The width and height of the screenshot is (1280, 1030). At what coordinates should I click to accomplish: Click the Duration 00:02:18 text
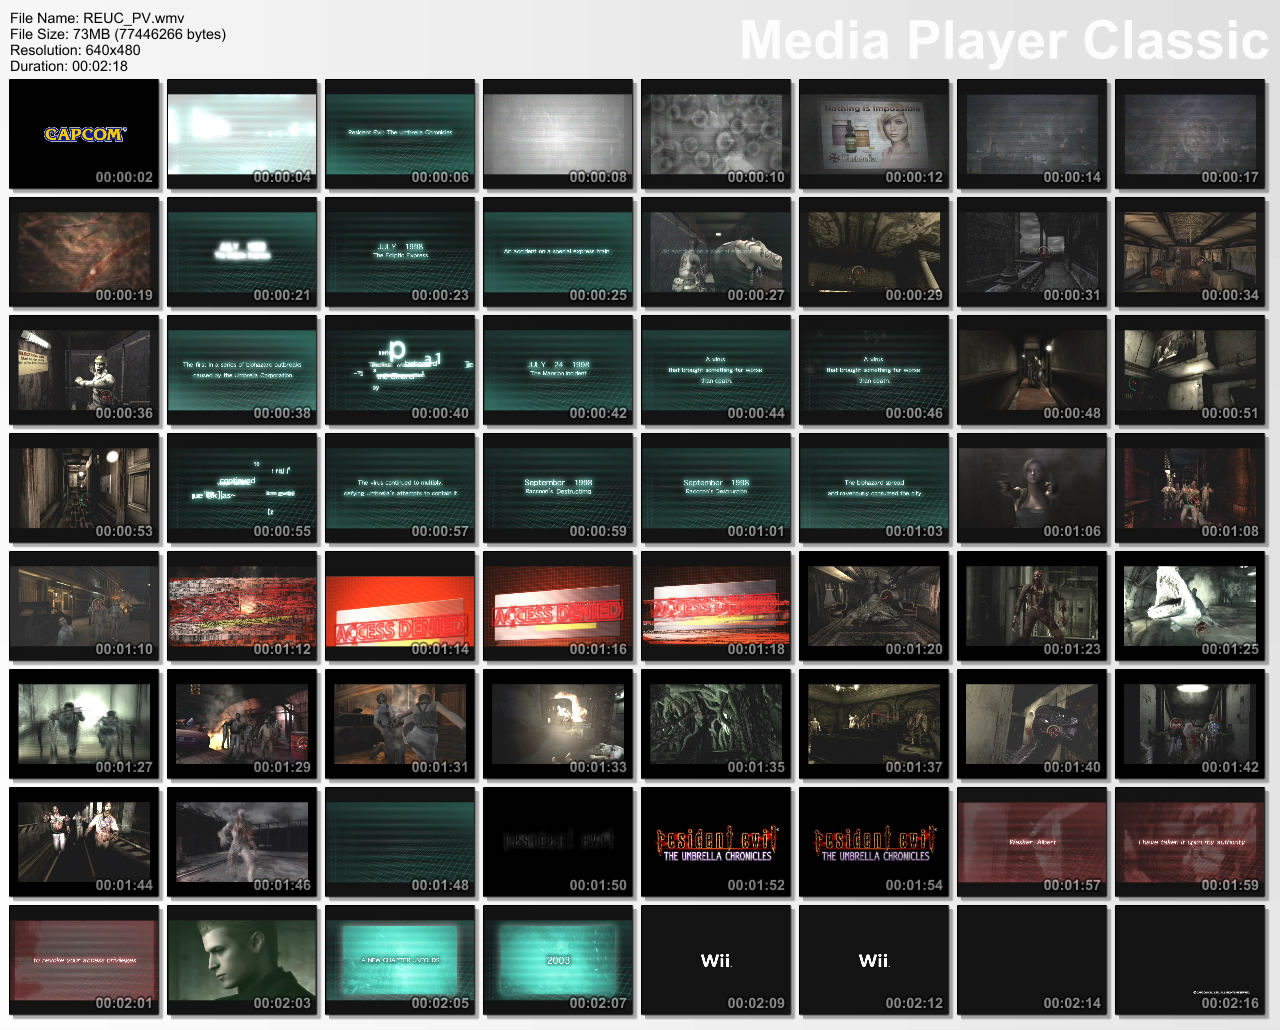coord(69,66)
